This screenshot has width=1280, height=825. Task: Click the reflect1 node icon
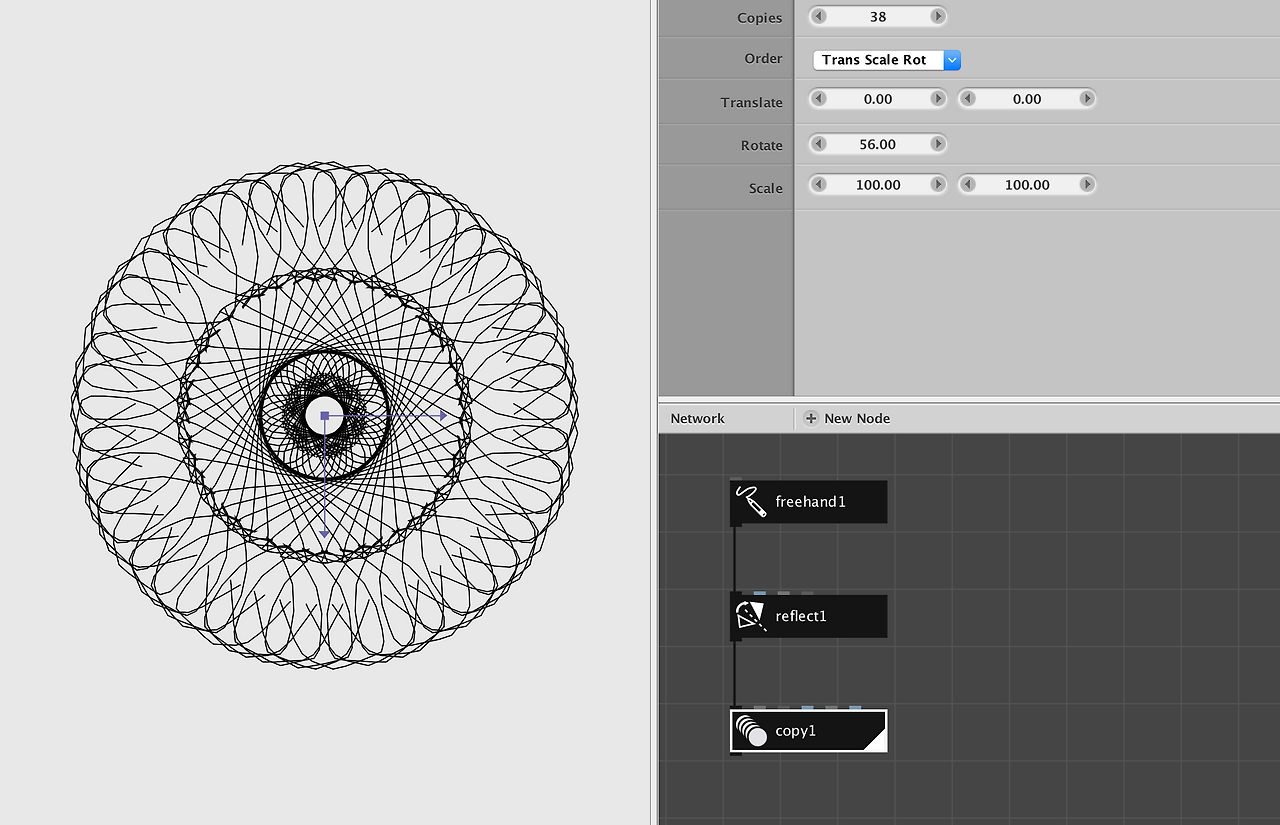750,616
